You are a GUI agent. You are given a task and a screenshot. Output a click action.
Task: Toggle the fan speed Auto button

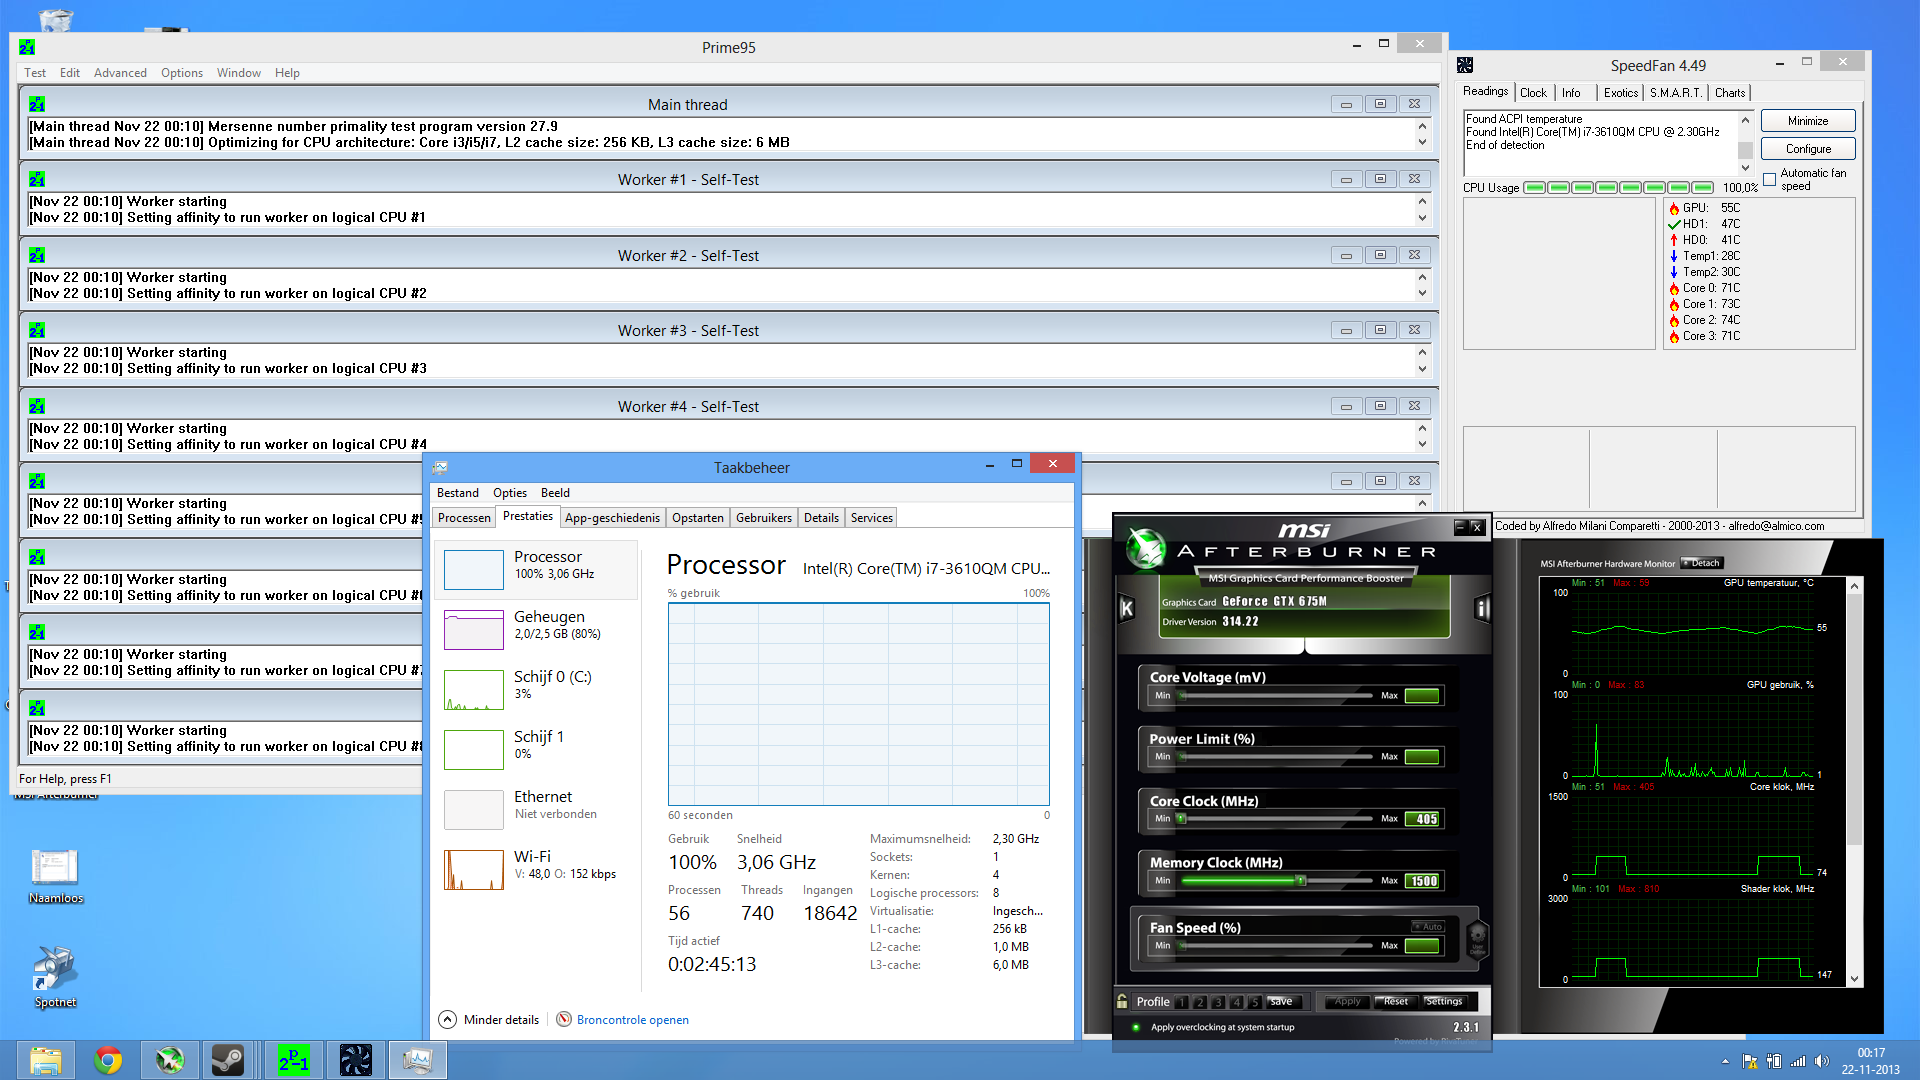1429,926
